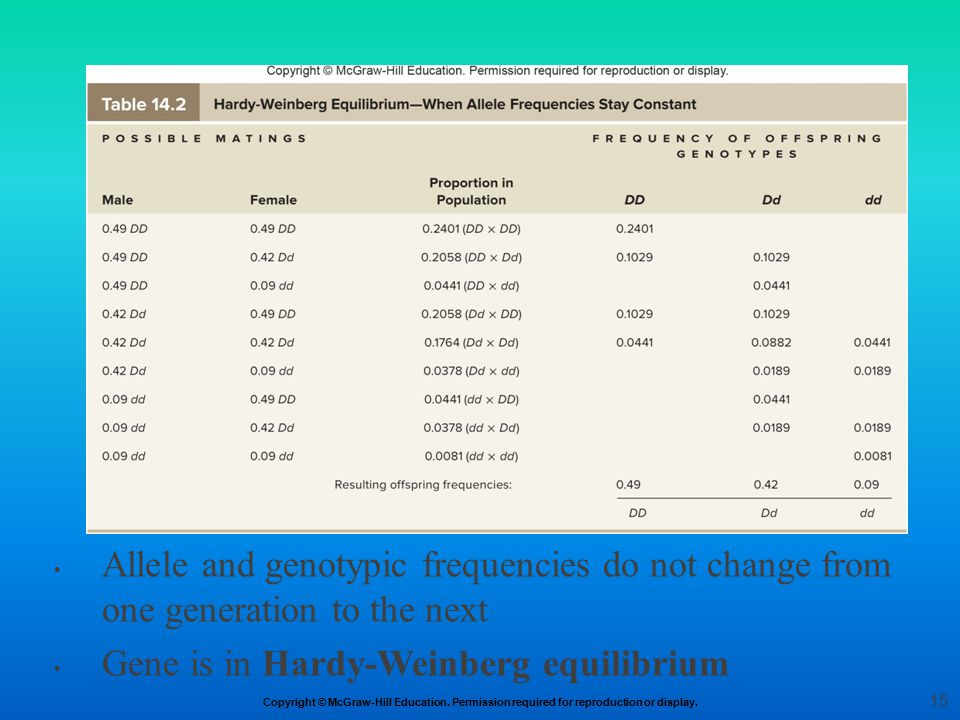Click the 'Proportion in Population' column header
Image resolution: width=960 pixels, height=720 pixels.
pyautogui.click(x=471, y=191)
